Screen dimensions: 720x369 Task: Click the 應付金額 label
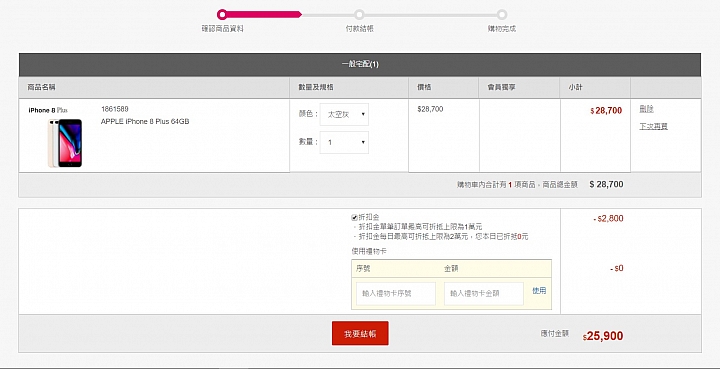tap(555, 334)
